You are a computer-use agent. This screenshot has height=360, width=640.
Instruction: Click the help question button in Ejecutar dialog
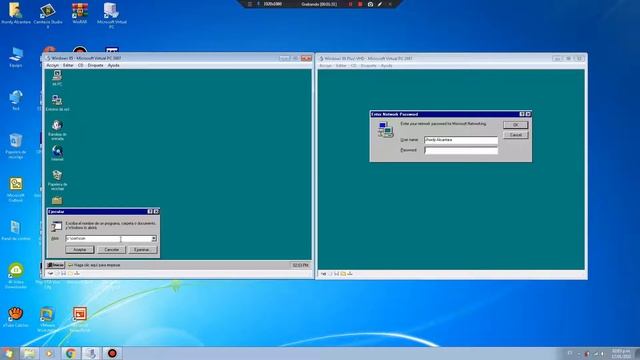(x=150, y=211)
